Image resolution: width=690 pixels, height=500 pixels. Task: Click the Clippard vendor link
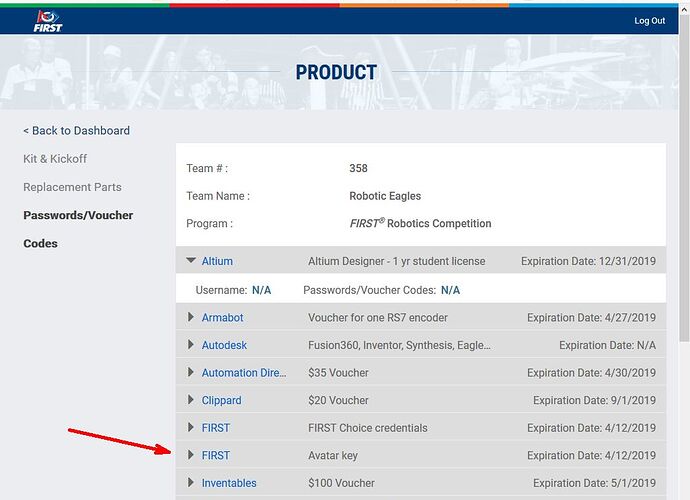pos(221,401)
